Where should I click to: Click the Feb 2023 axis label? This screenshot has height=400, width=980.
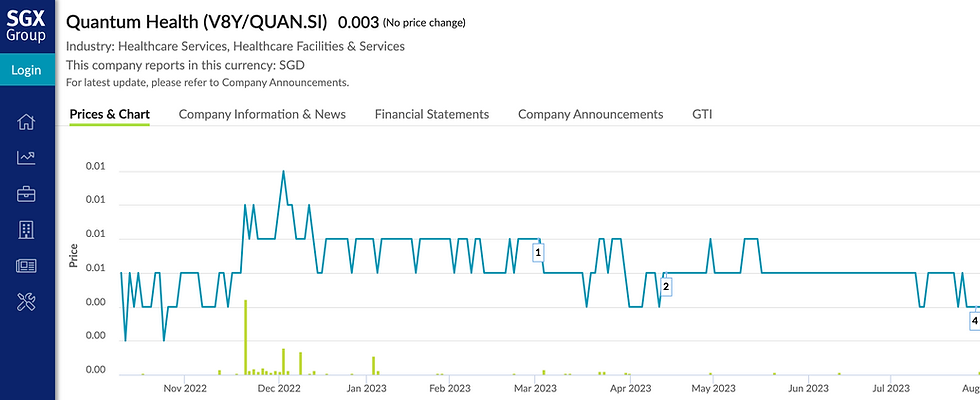point(449,388)
